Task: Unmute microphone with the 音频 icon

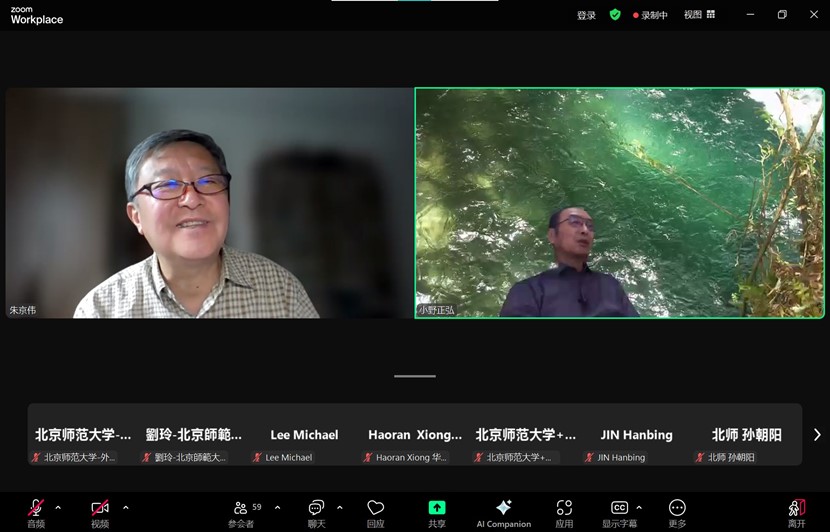Action: click(x=35, y=508)
